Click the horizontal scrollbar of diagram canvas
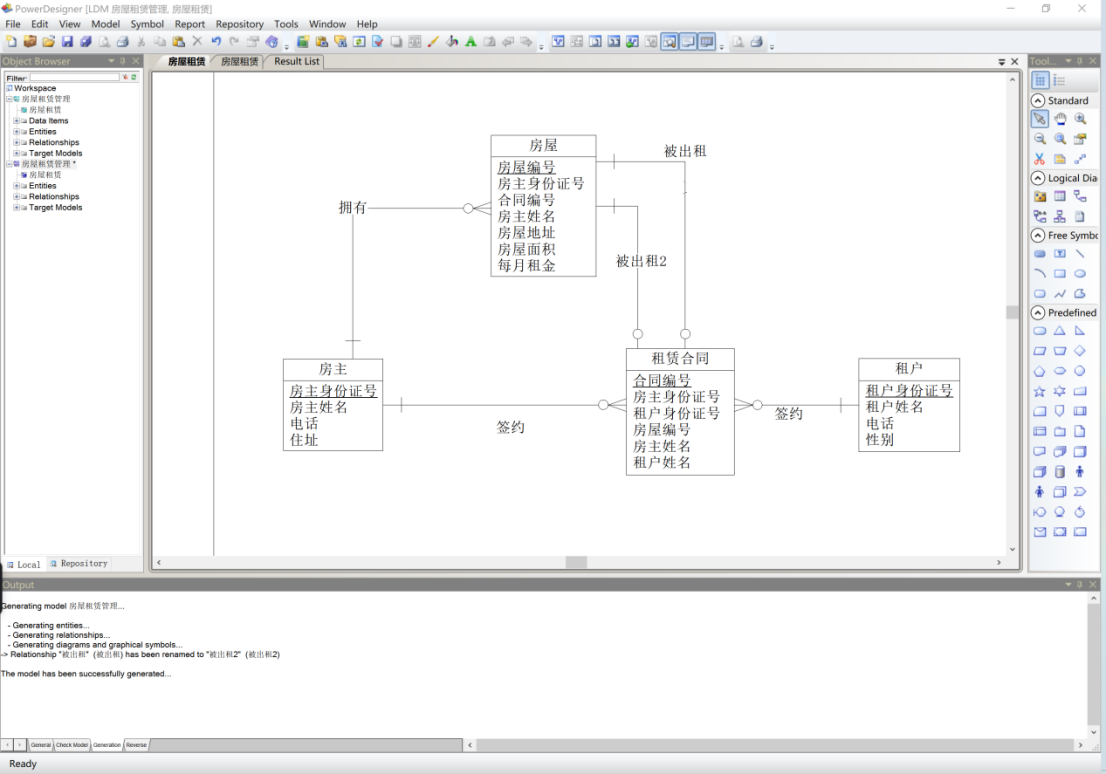The width and height of the screenshot is (1106, 774). tap(578, 562)
